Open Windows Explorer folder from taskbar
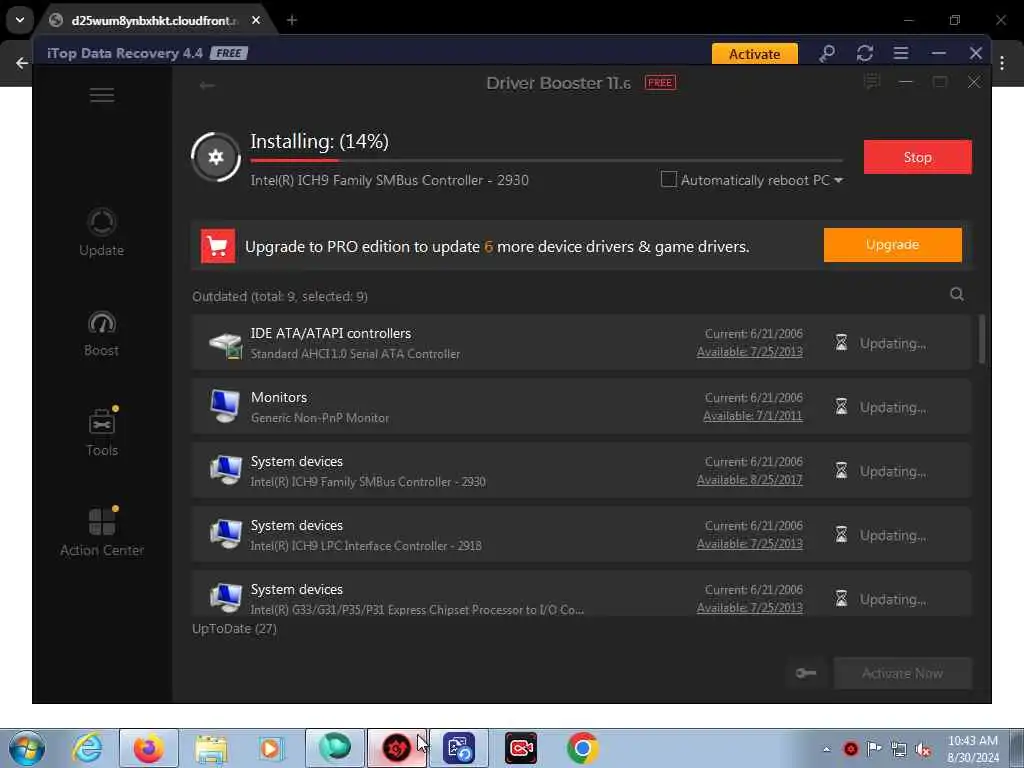Viewport: 1024px width, 768px height. [210, 748]
